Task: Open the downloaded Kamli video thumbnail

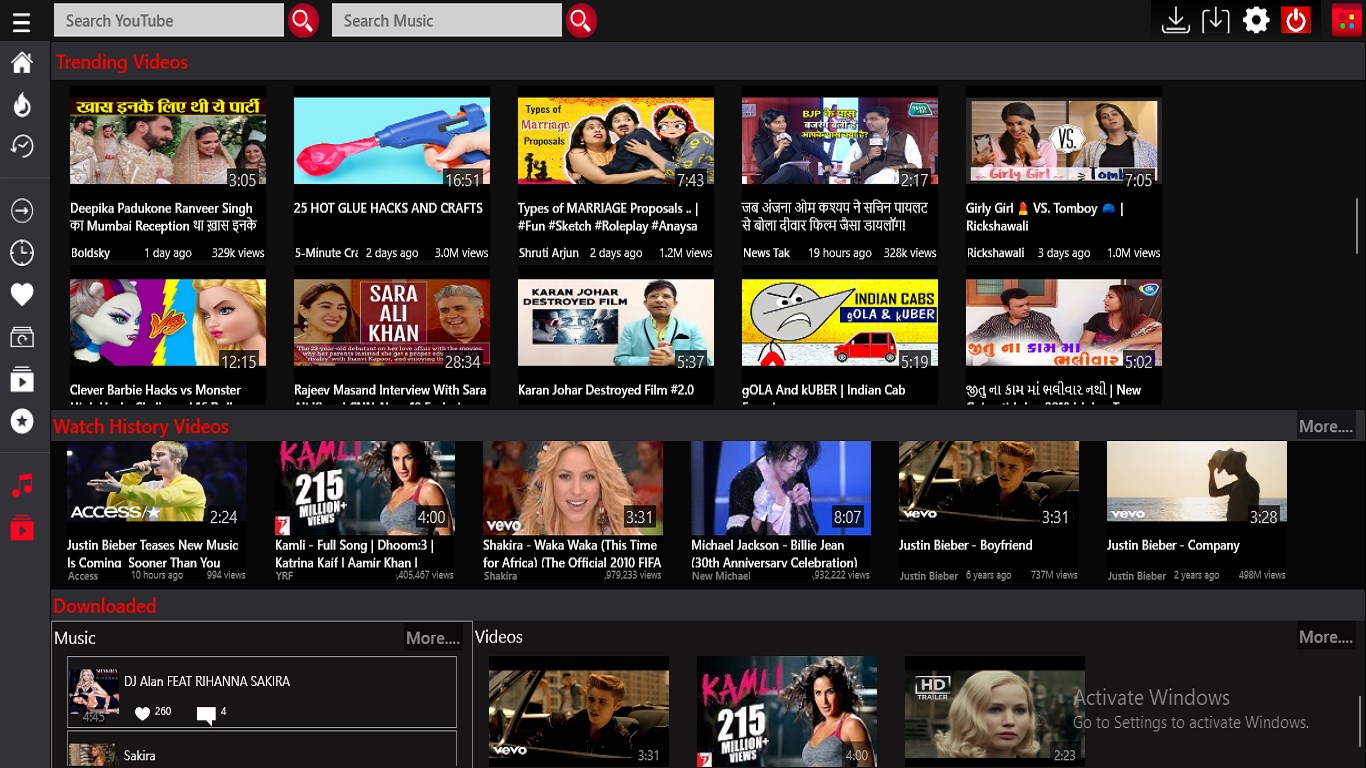Action: 787,712
